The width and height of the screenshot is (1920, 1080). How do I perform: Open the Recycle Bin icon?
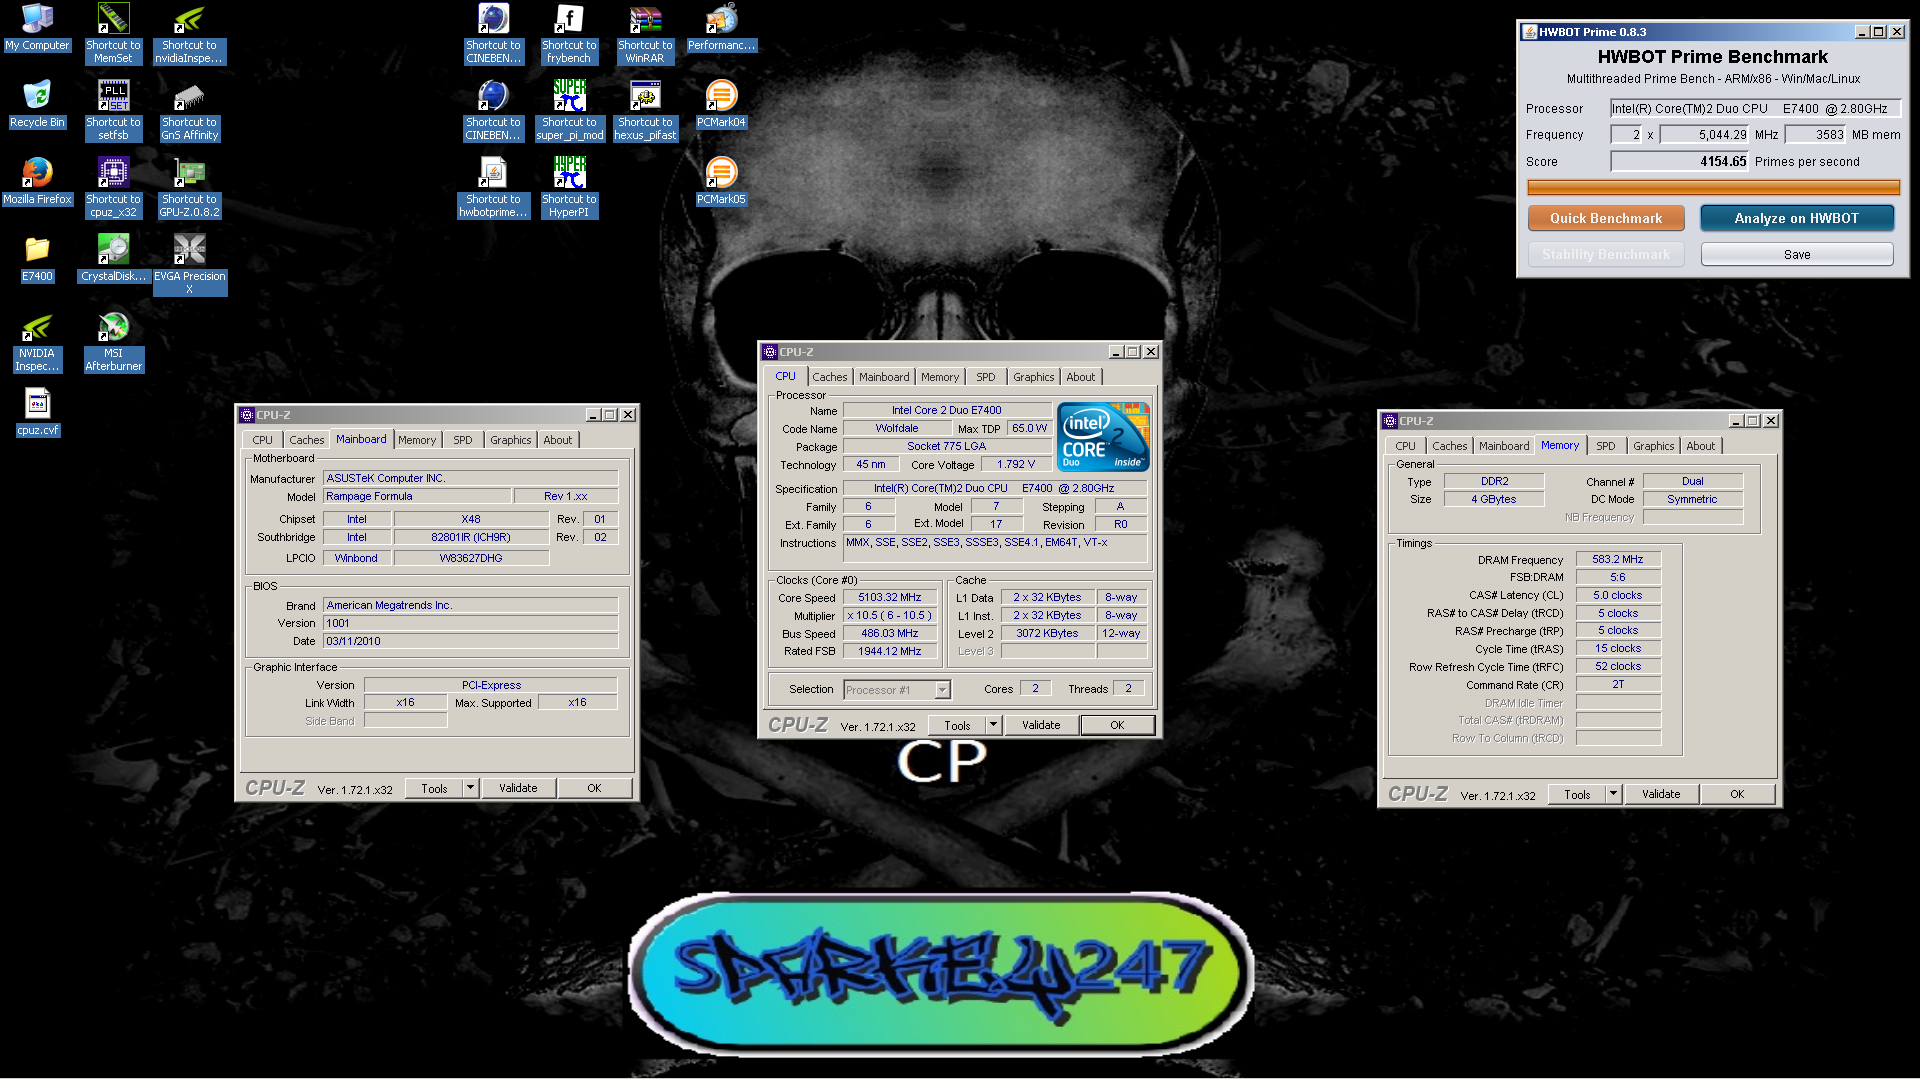click(x=37, y=105)
